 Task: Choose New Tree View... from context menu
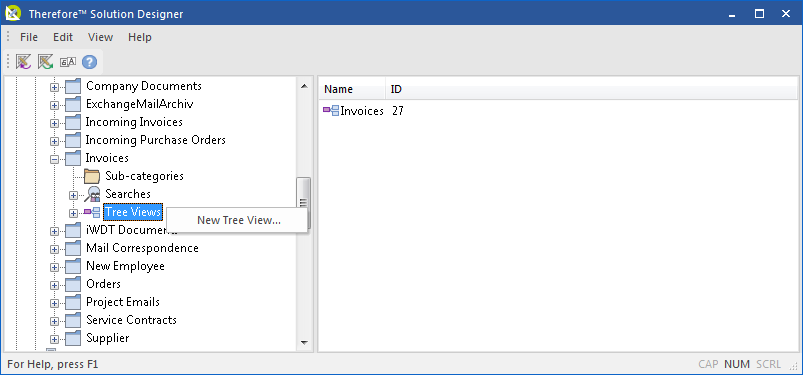pos(238,220)
